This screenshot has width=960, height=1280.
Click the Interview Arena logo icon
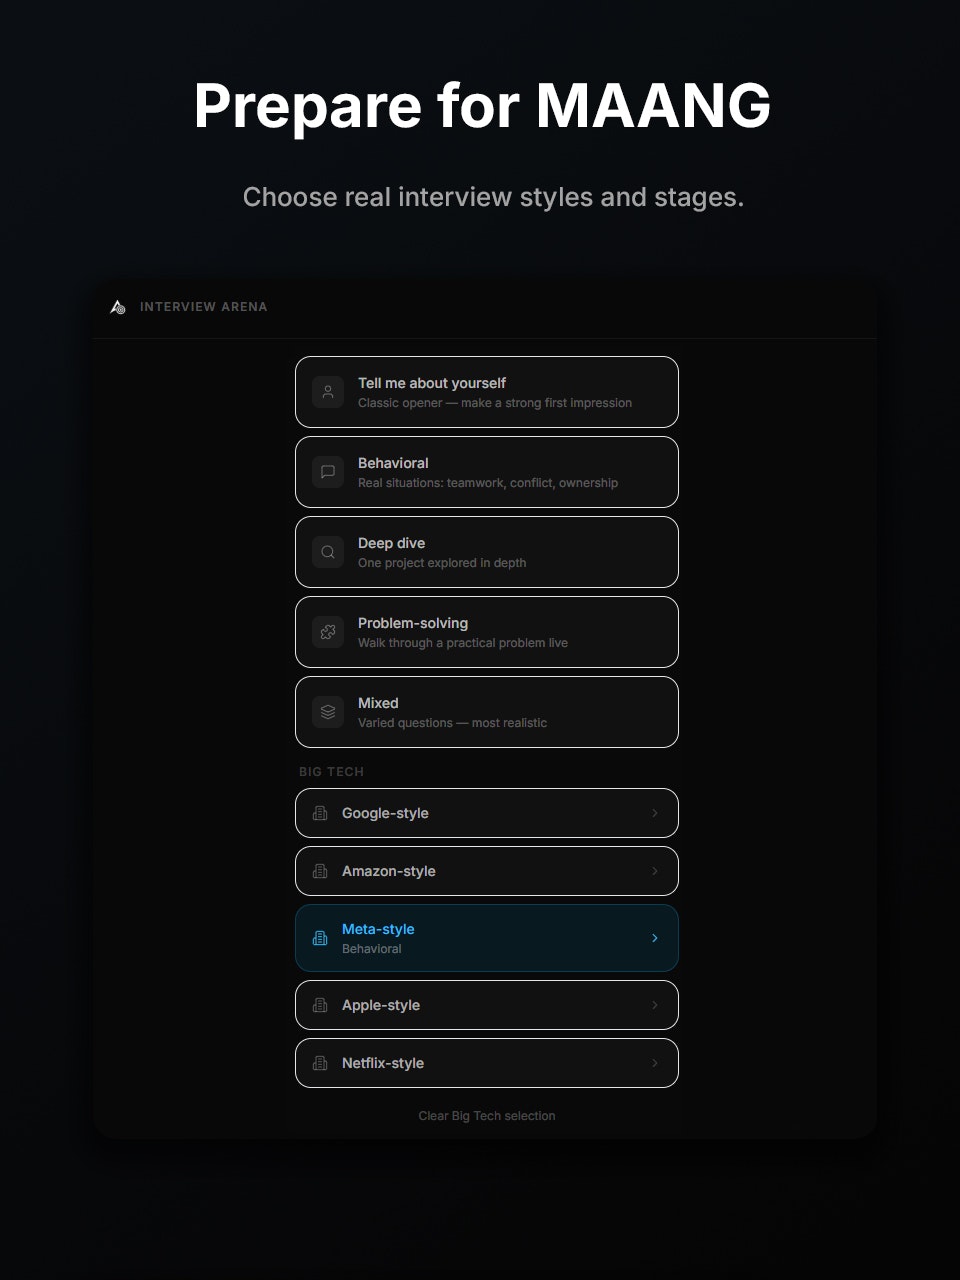[x=118, y=307]
